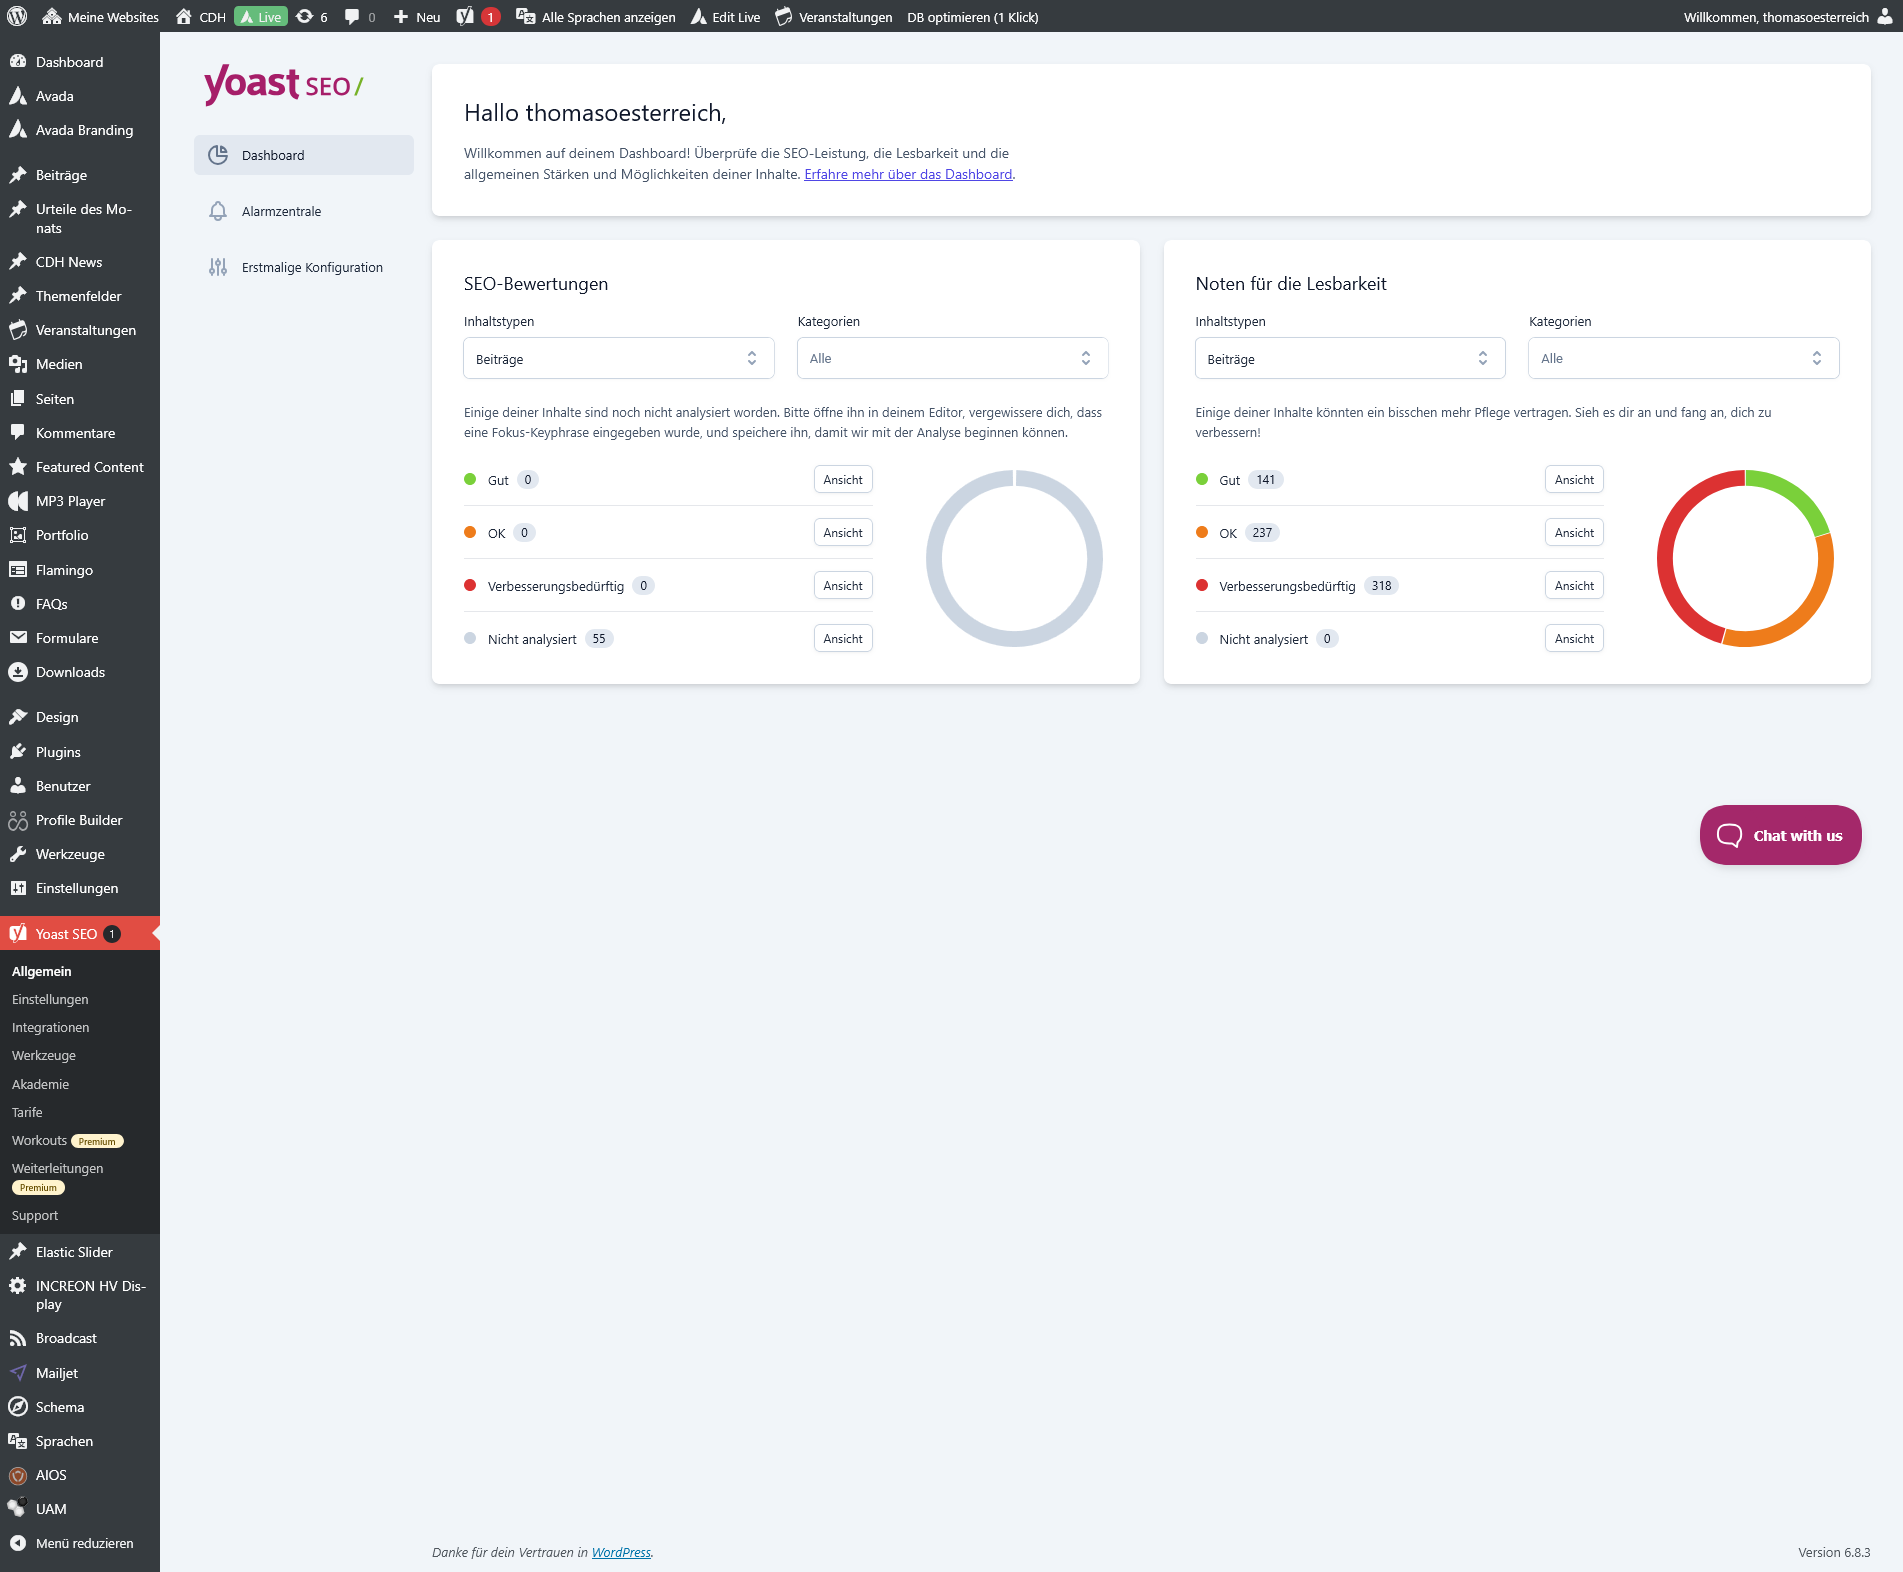The image size is (1903, 1572).
Task: Open SEO-Bewertungen Kategorien dropdown
Action: 952,358
